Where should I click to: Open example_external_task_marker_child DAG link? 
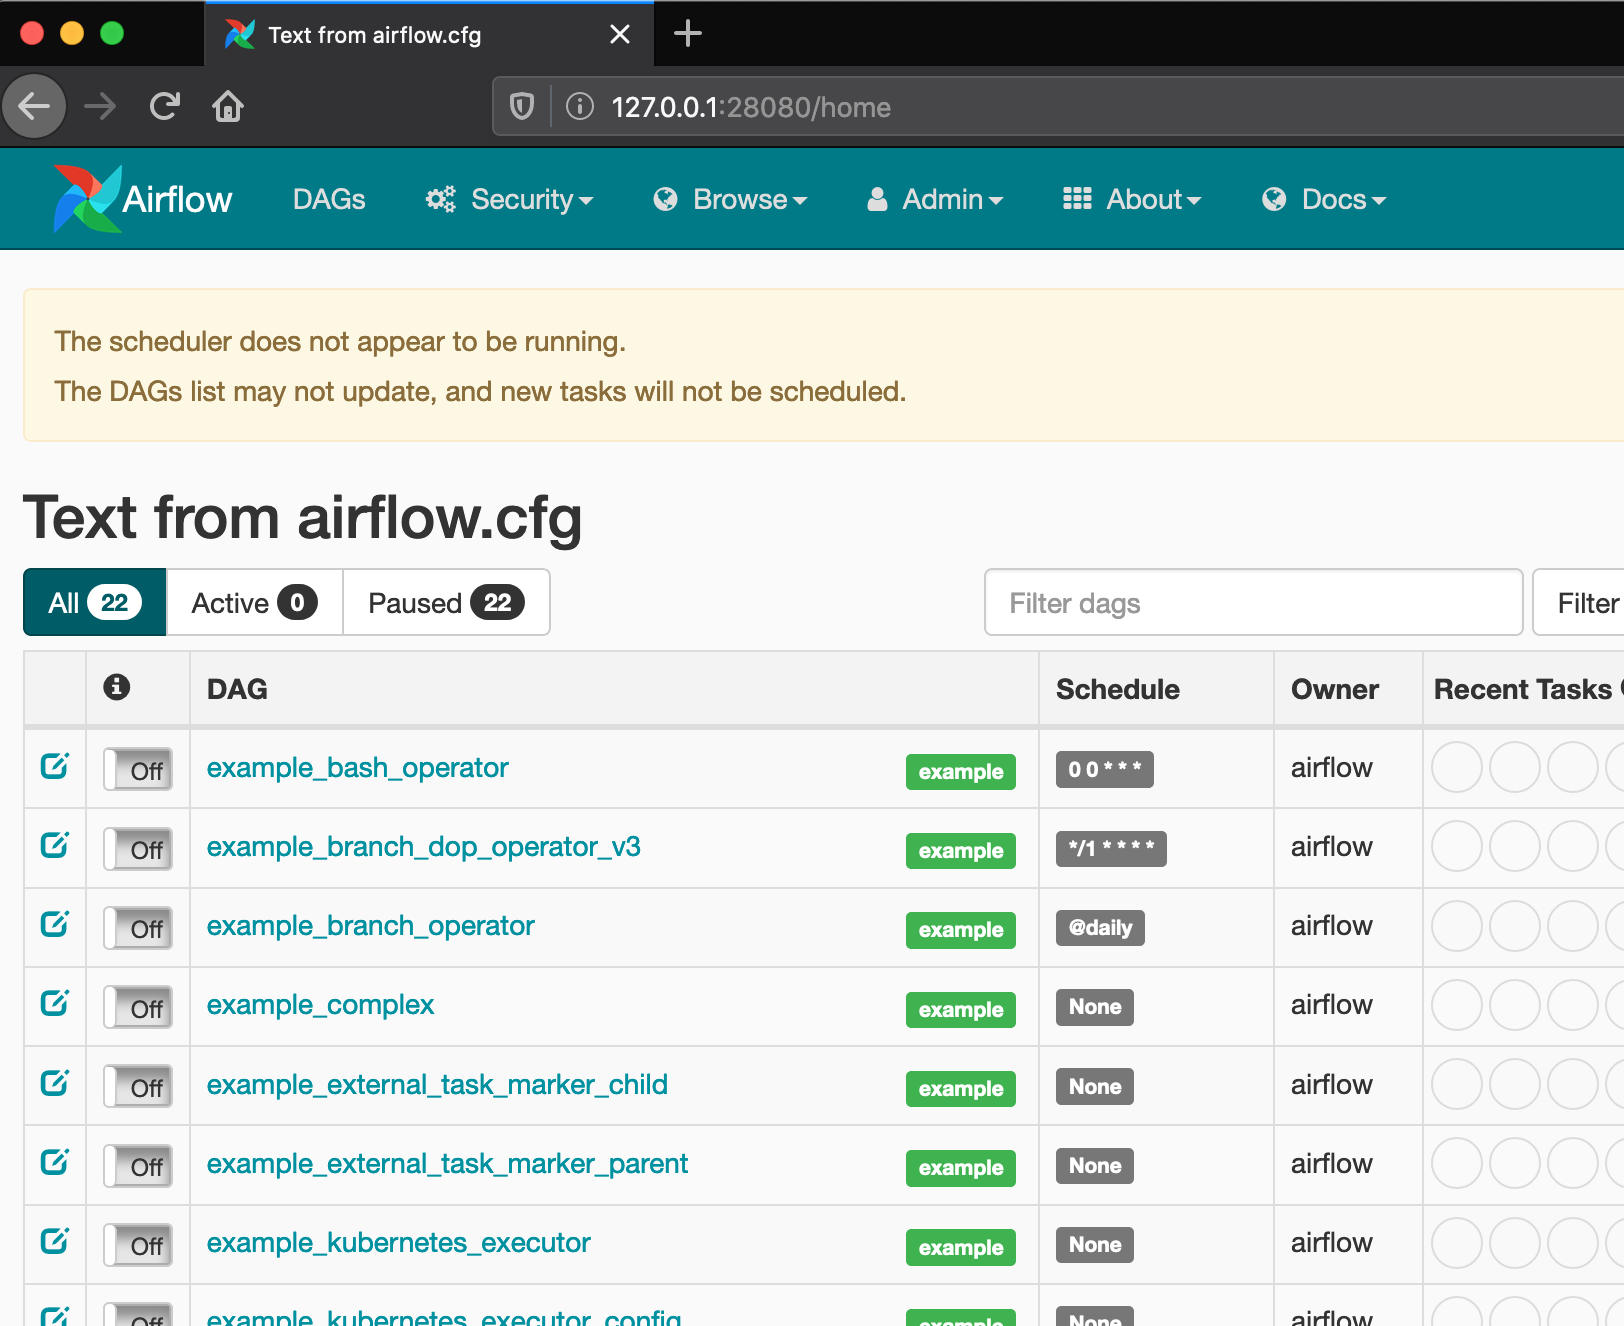click(x=437, y=1084)
